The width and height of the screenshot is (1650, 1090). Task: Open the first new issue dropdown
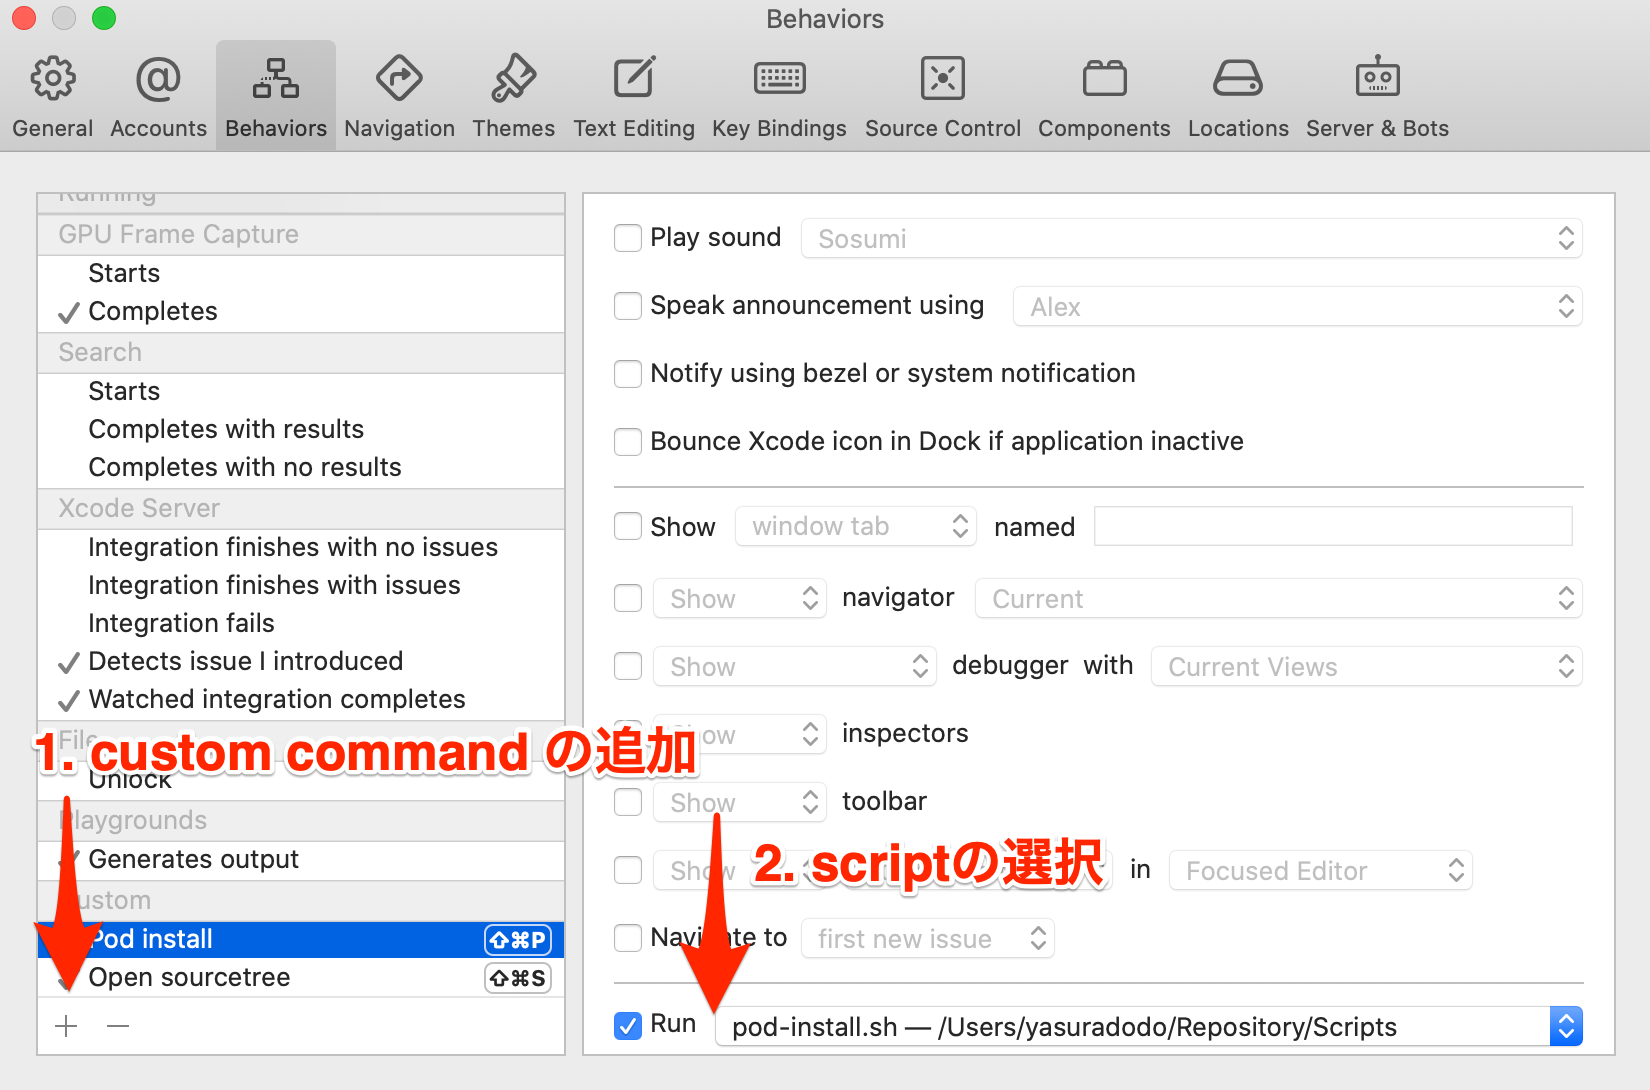point(928,938)
